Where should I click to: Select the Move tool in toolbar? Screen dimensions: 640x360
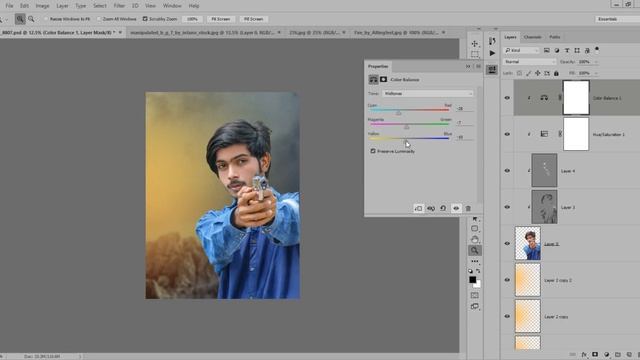click(474, 44)
